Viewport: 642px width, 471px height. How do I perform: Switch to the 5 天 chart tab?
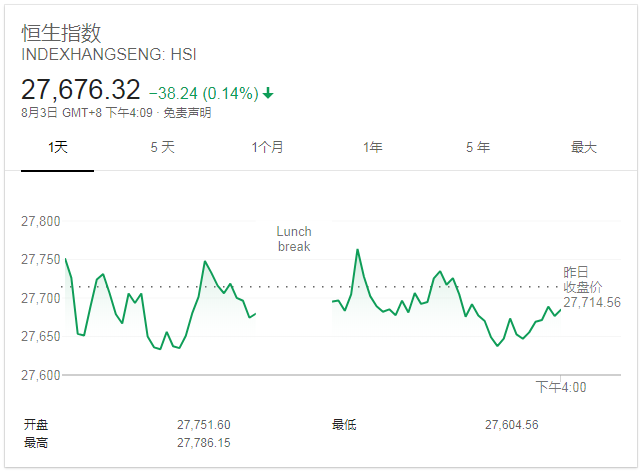[163, 147]
